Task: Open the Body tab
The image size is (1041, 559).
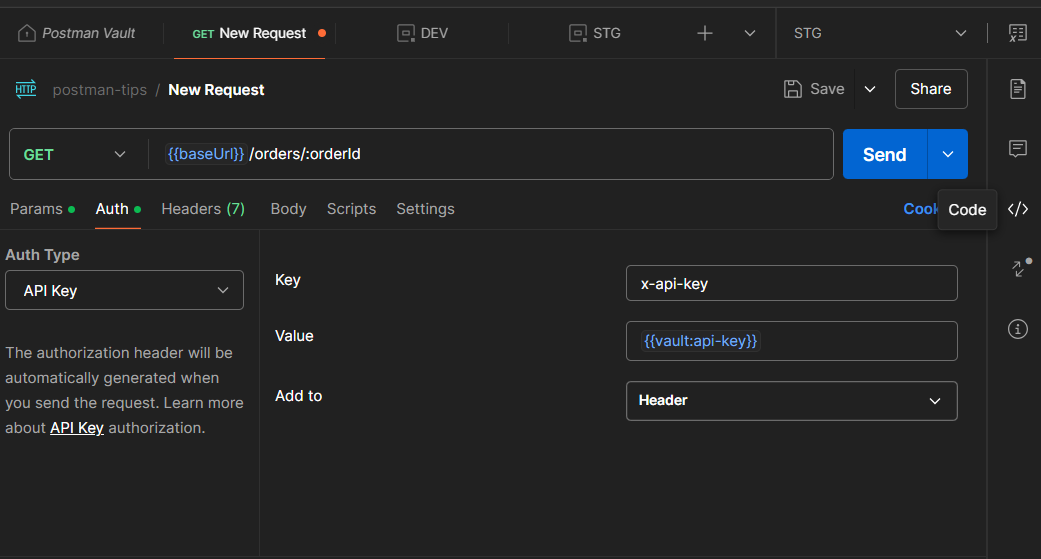Action: point(288,209)
